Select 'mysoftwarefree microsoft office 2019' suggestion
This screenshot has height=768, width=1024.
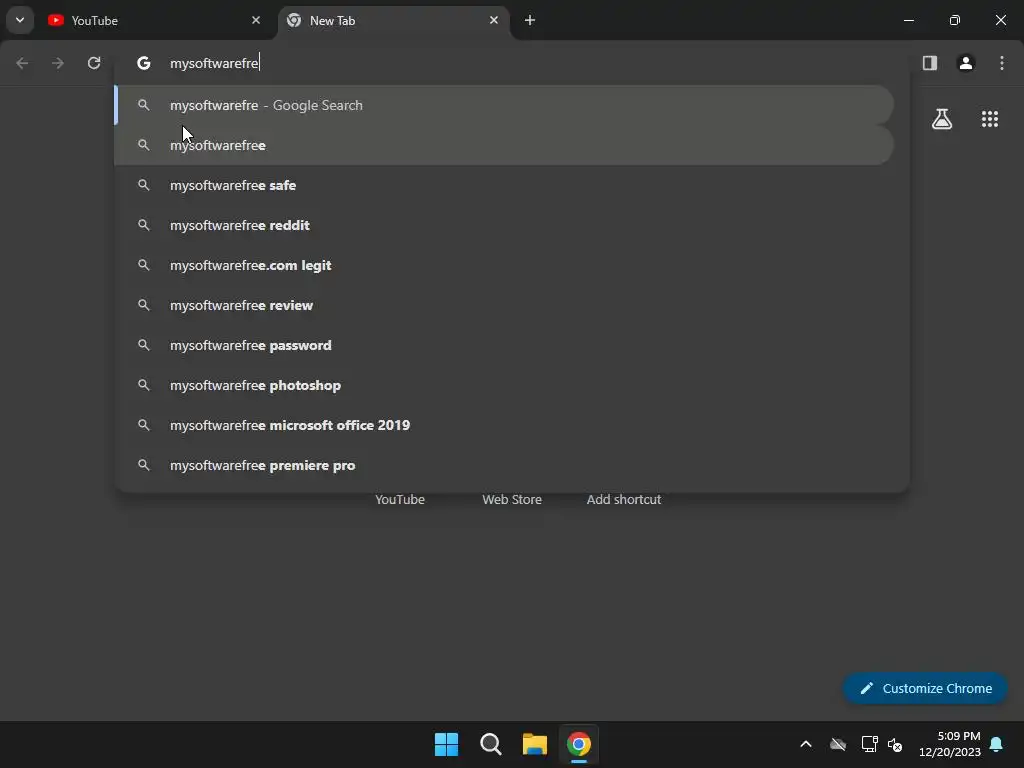pos(504,425)
